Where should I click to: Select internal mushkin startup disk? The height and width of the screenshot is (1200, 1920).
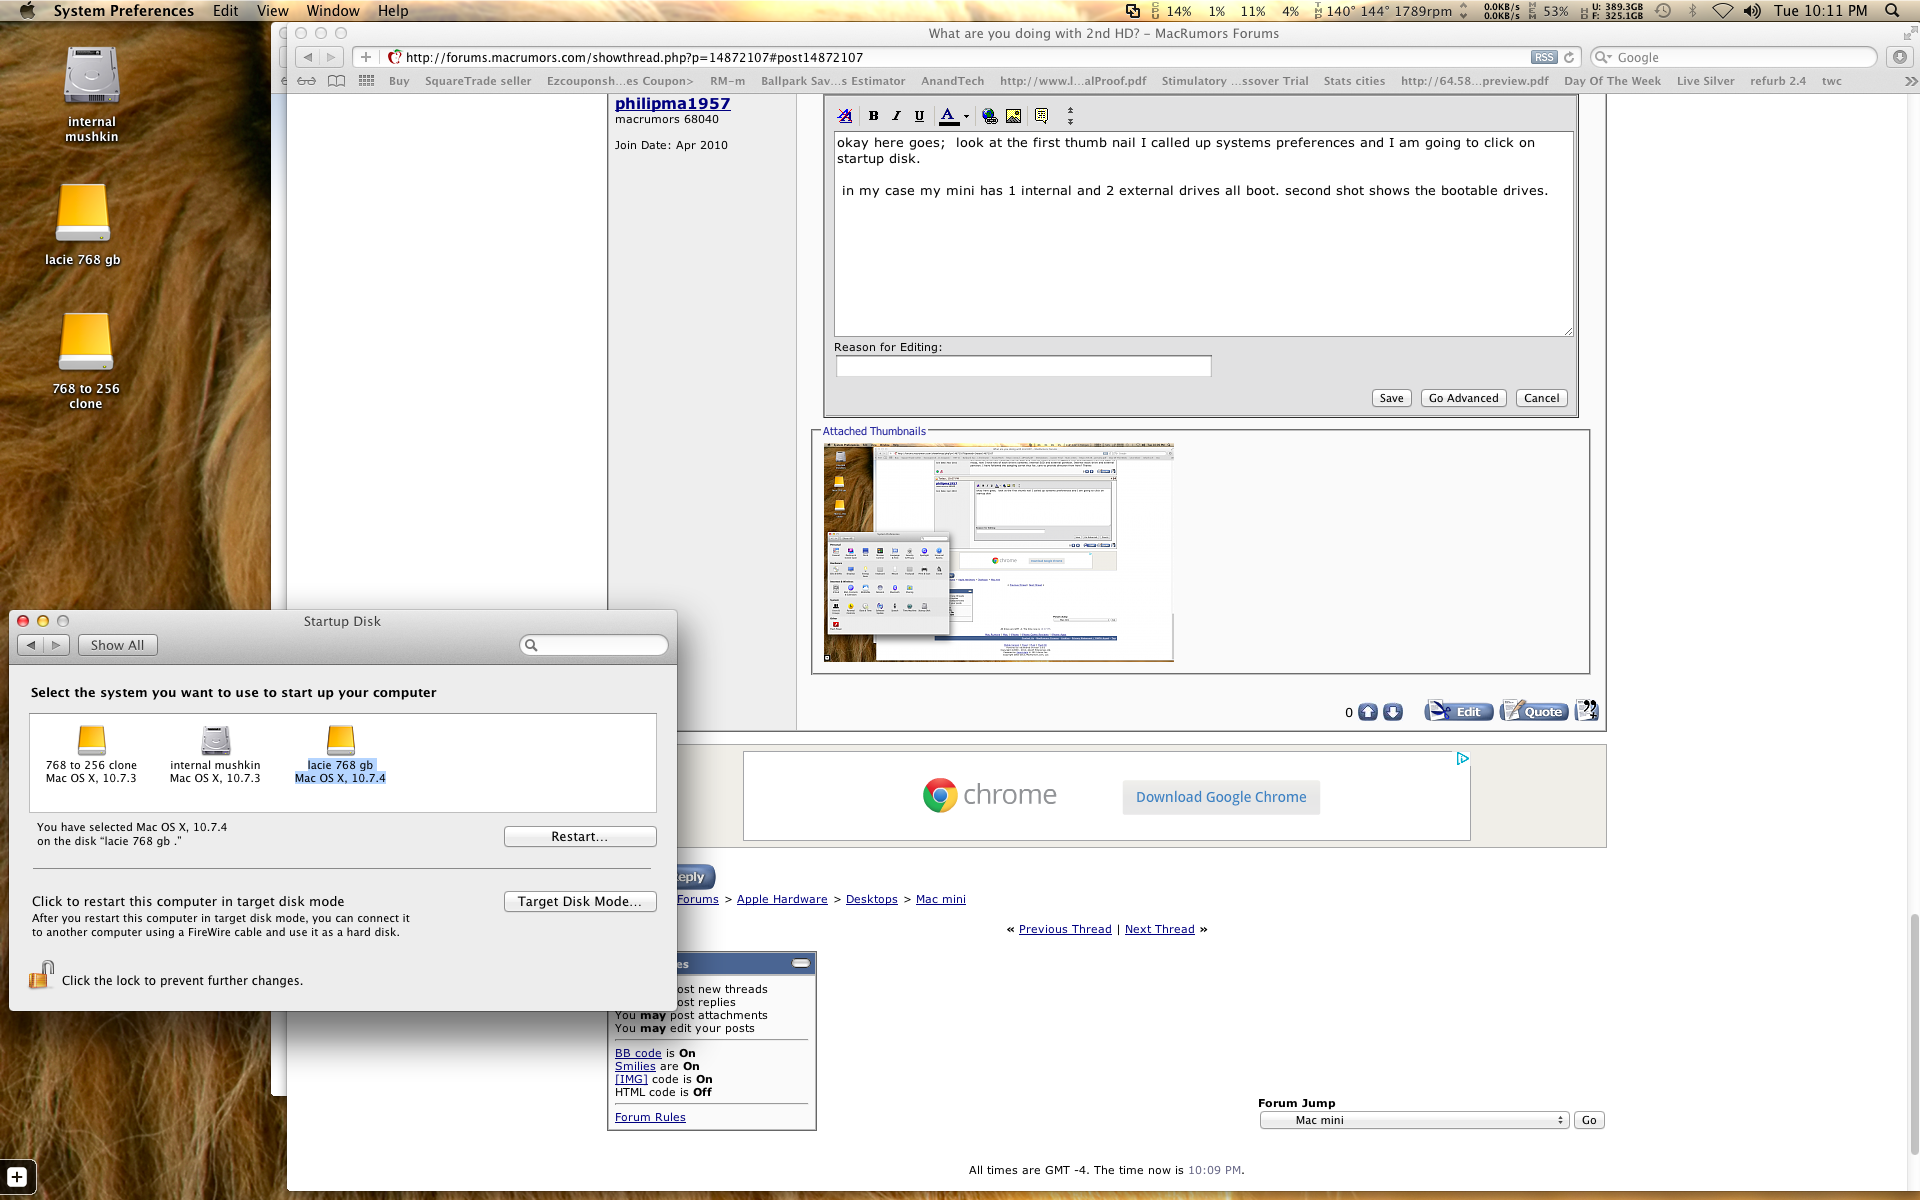(215, 754)
